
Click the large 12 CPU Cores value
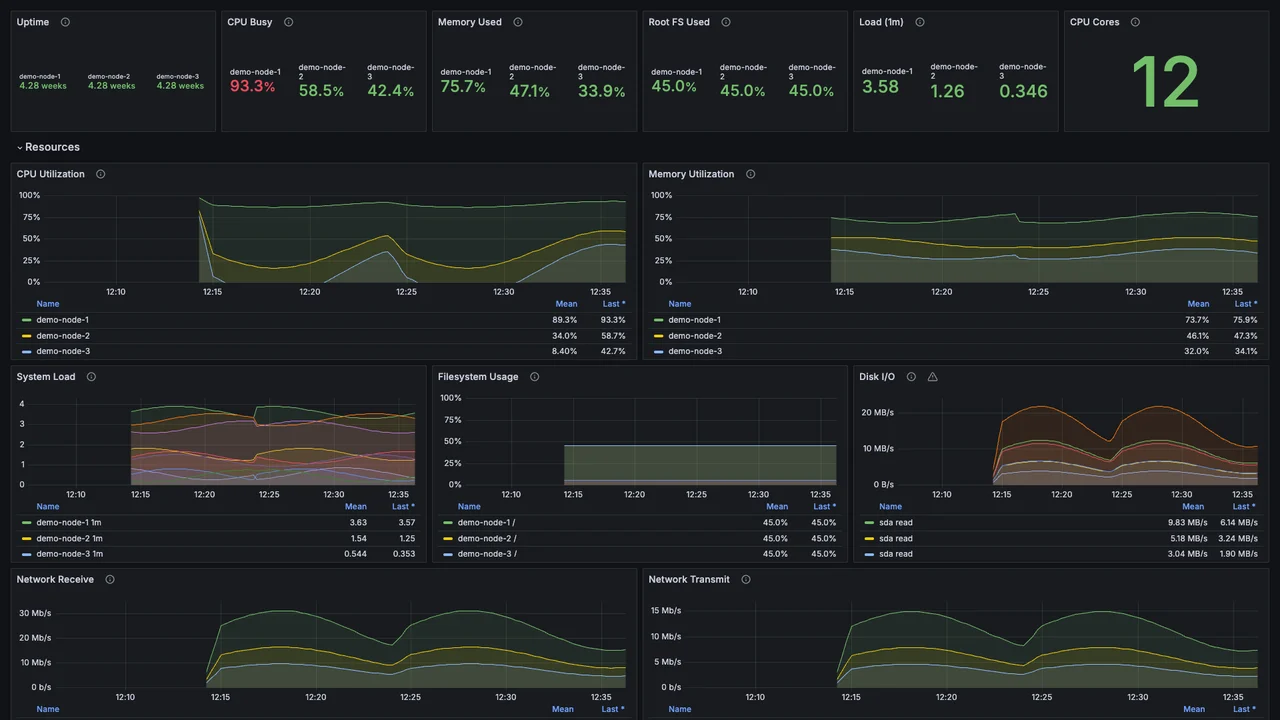tap(1165, 83)
